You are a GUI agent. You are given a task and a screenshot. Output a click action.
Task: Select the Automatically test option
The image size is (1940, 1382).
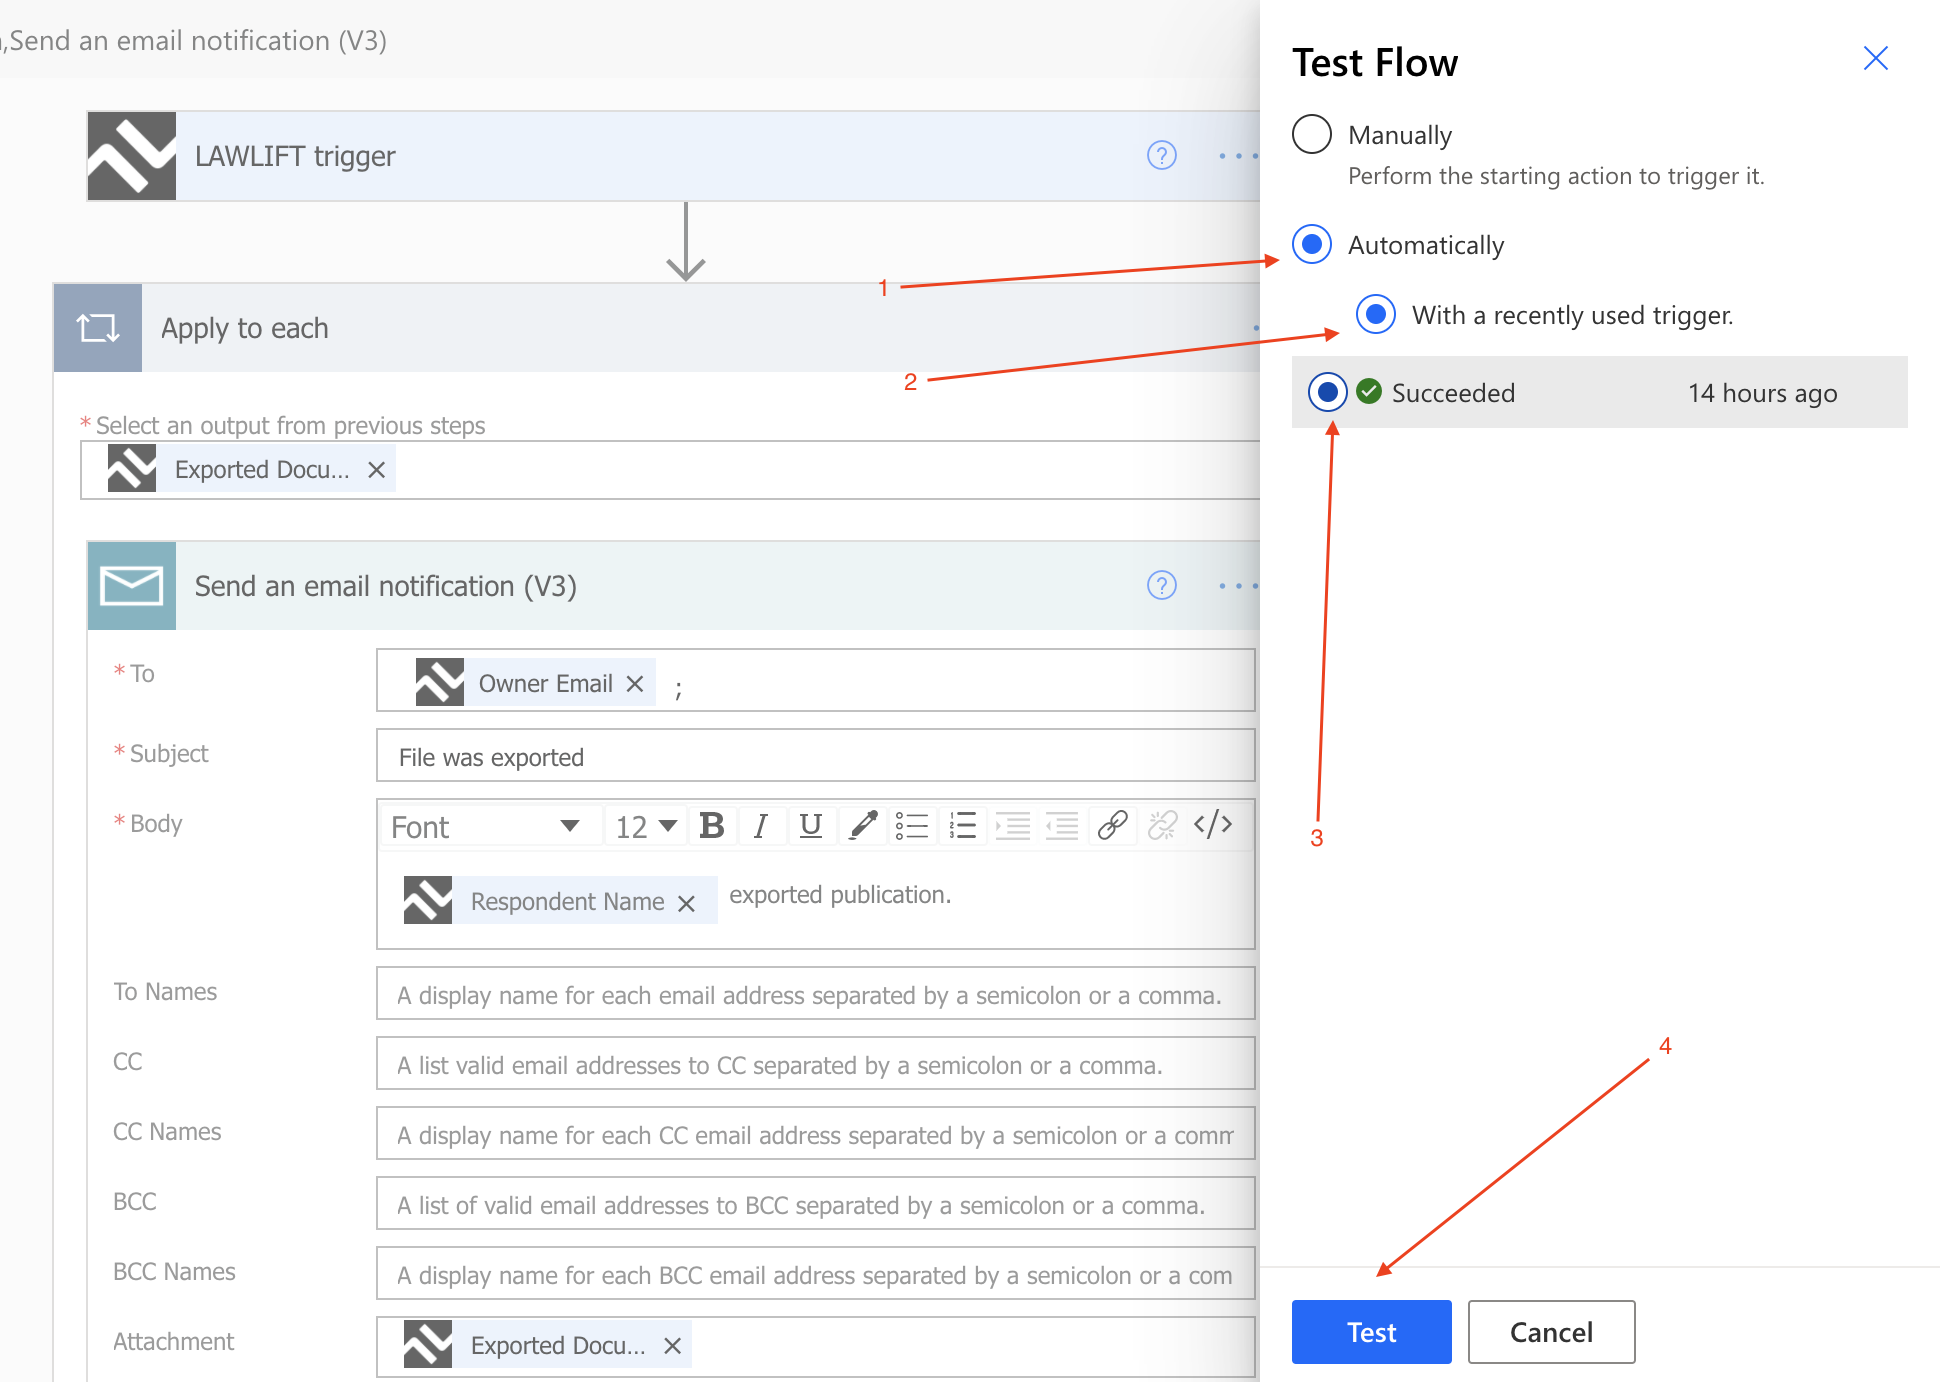[1311, 244]
